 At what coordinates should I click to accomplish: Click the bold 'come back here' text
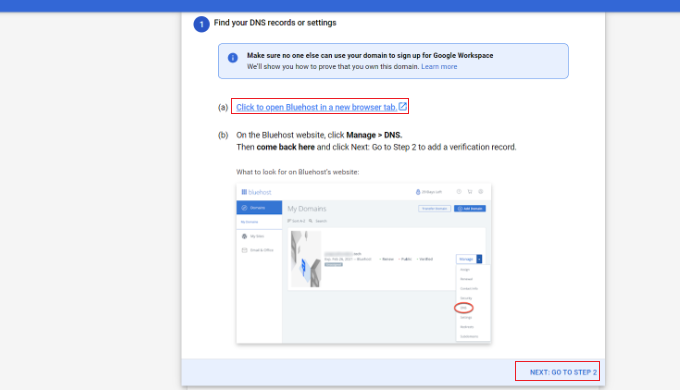(285, 147)
